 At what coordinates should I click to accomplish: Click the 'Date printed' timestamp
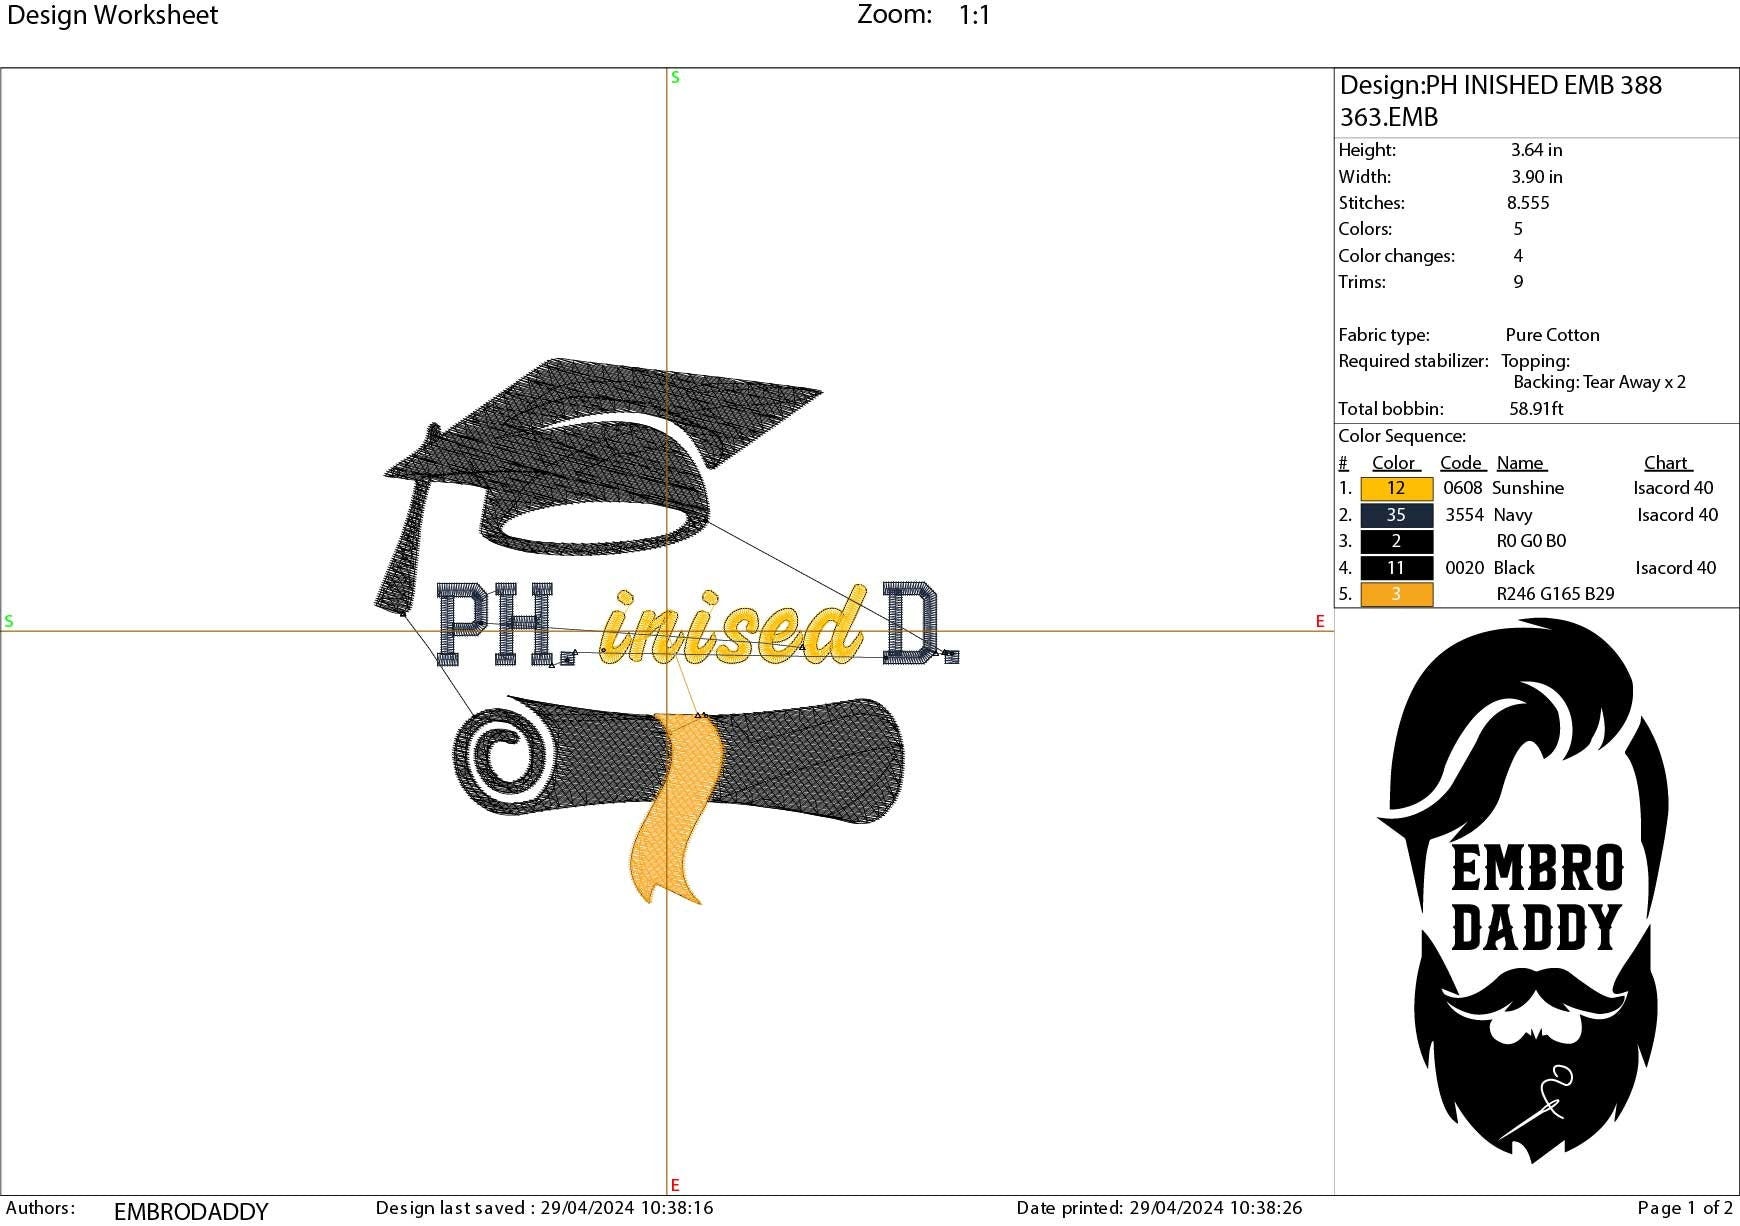1159,1208
